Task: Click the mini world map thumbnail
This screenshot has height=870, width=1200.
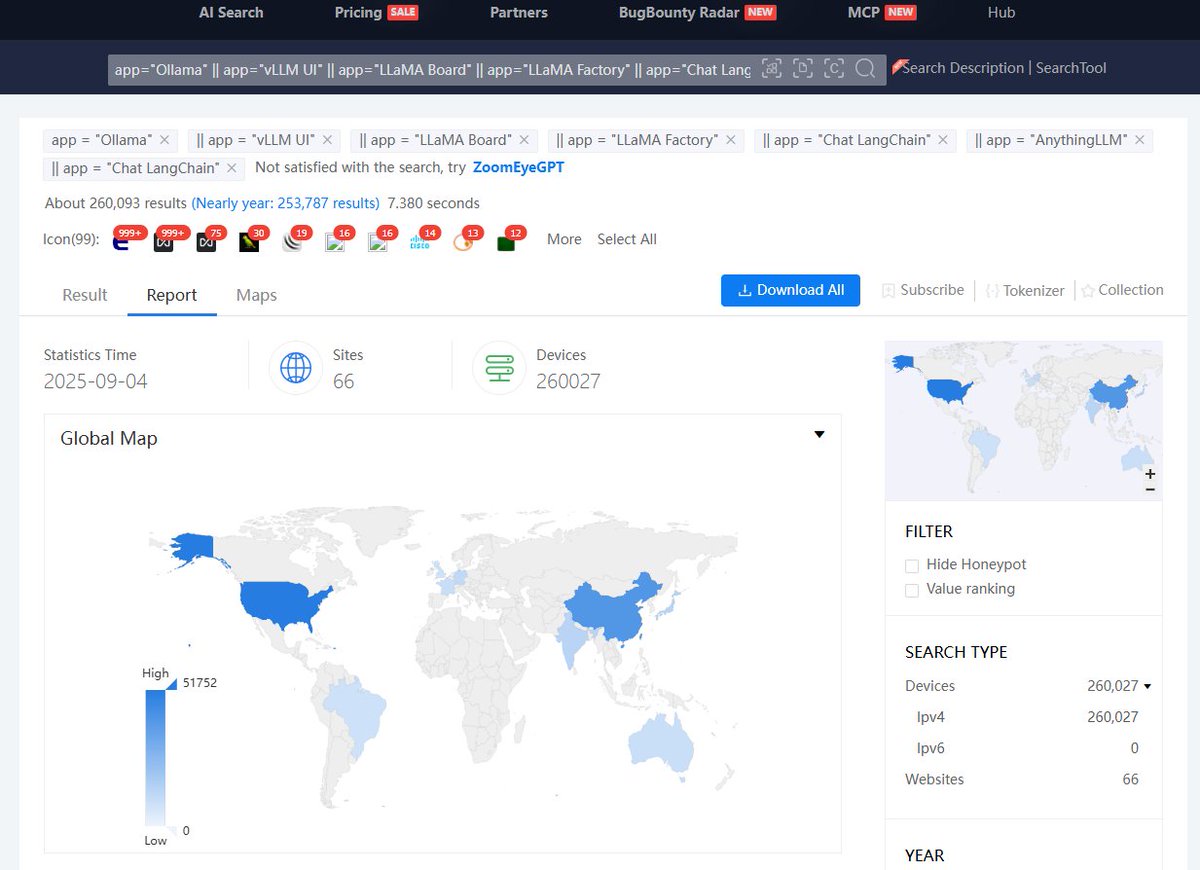Action: (x=1023, y=420)
